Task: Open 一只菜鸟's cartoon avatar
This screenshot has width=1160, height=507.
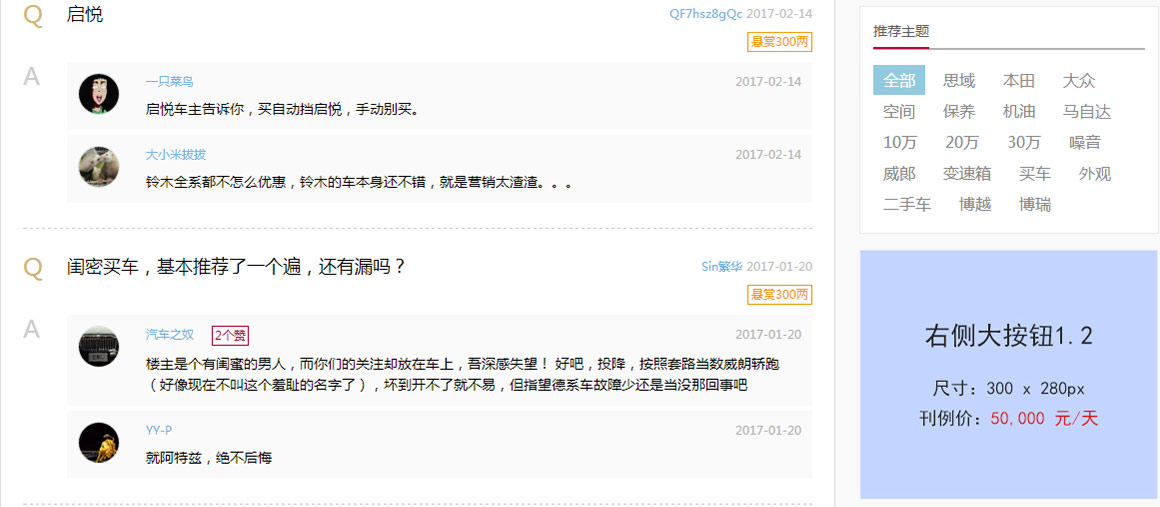Action: coord(98,94)
